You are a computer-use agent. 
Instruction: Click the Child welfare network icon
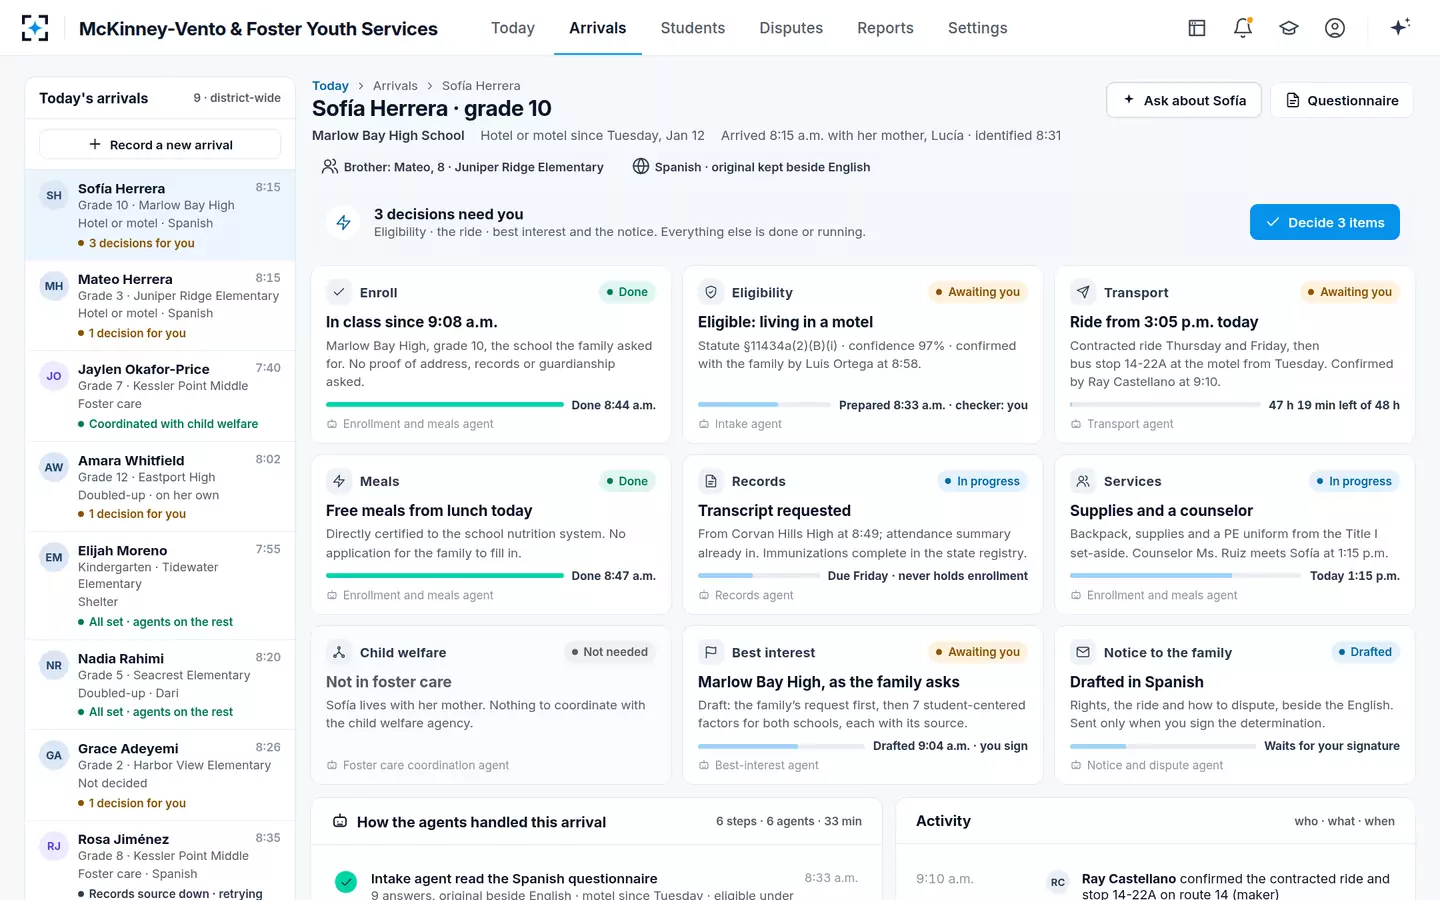click(x=339, y=652)
